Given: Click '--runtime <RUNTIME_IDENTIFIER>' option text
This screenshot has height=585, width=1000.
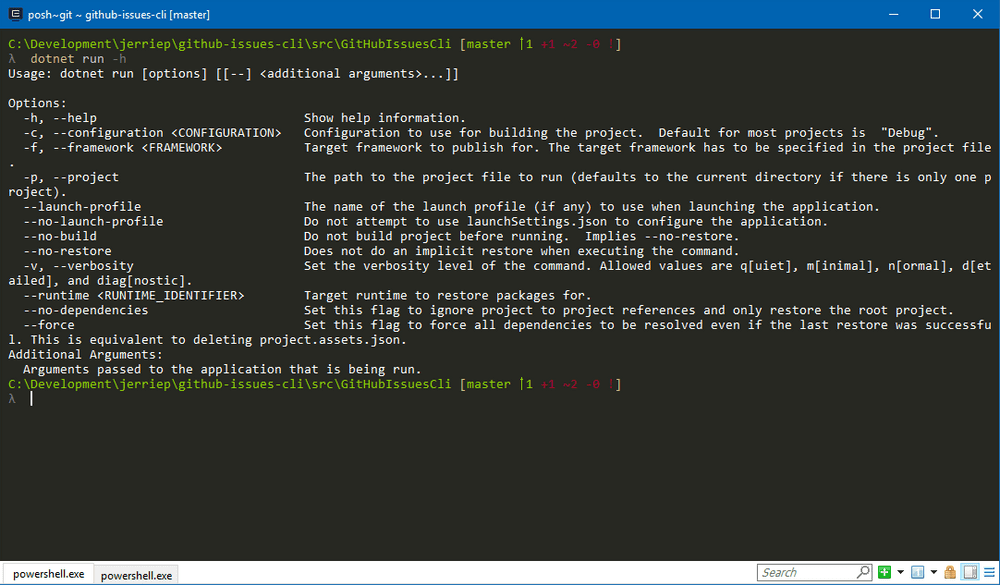Looking at the screenshot, I should point(134,295).
